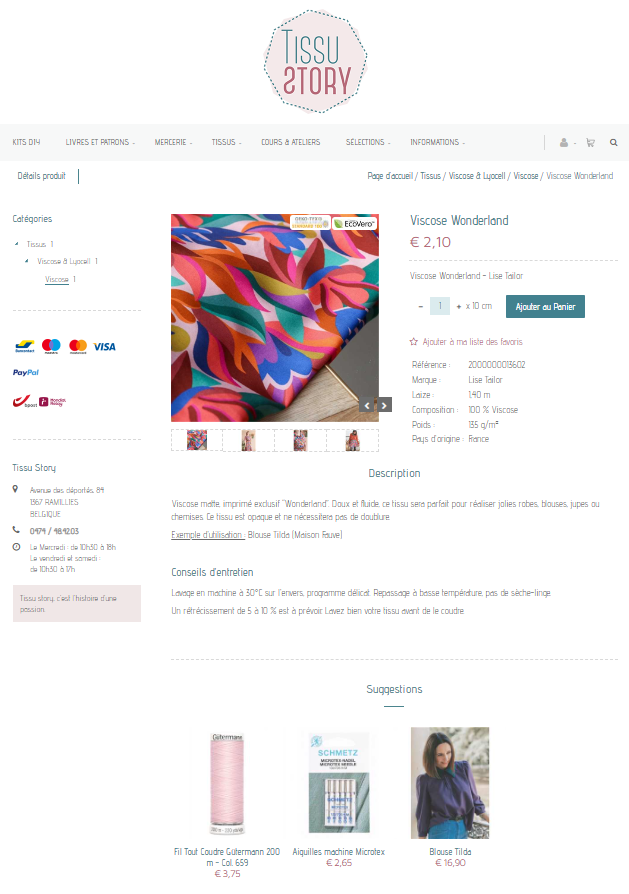
Task: Click Ajouter au Panier button
Action: (545, 307)
